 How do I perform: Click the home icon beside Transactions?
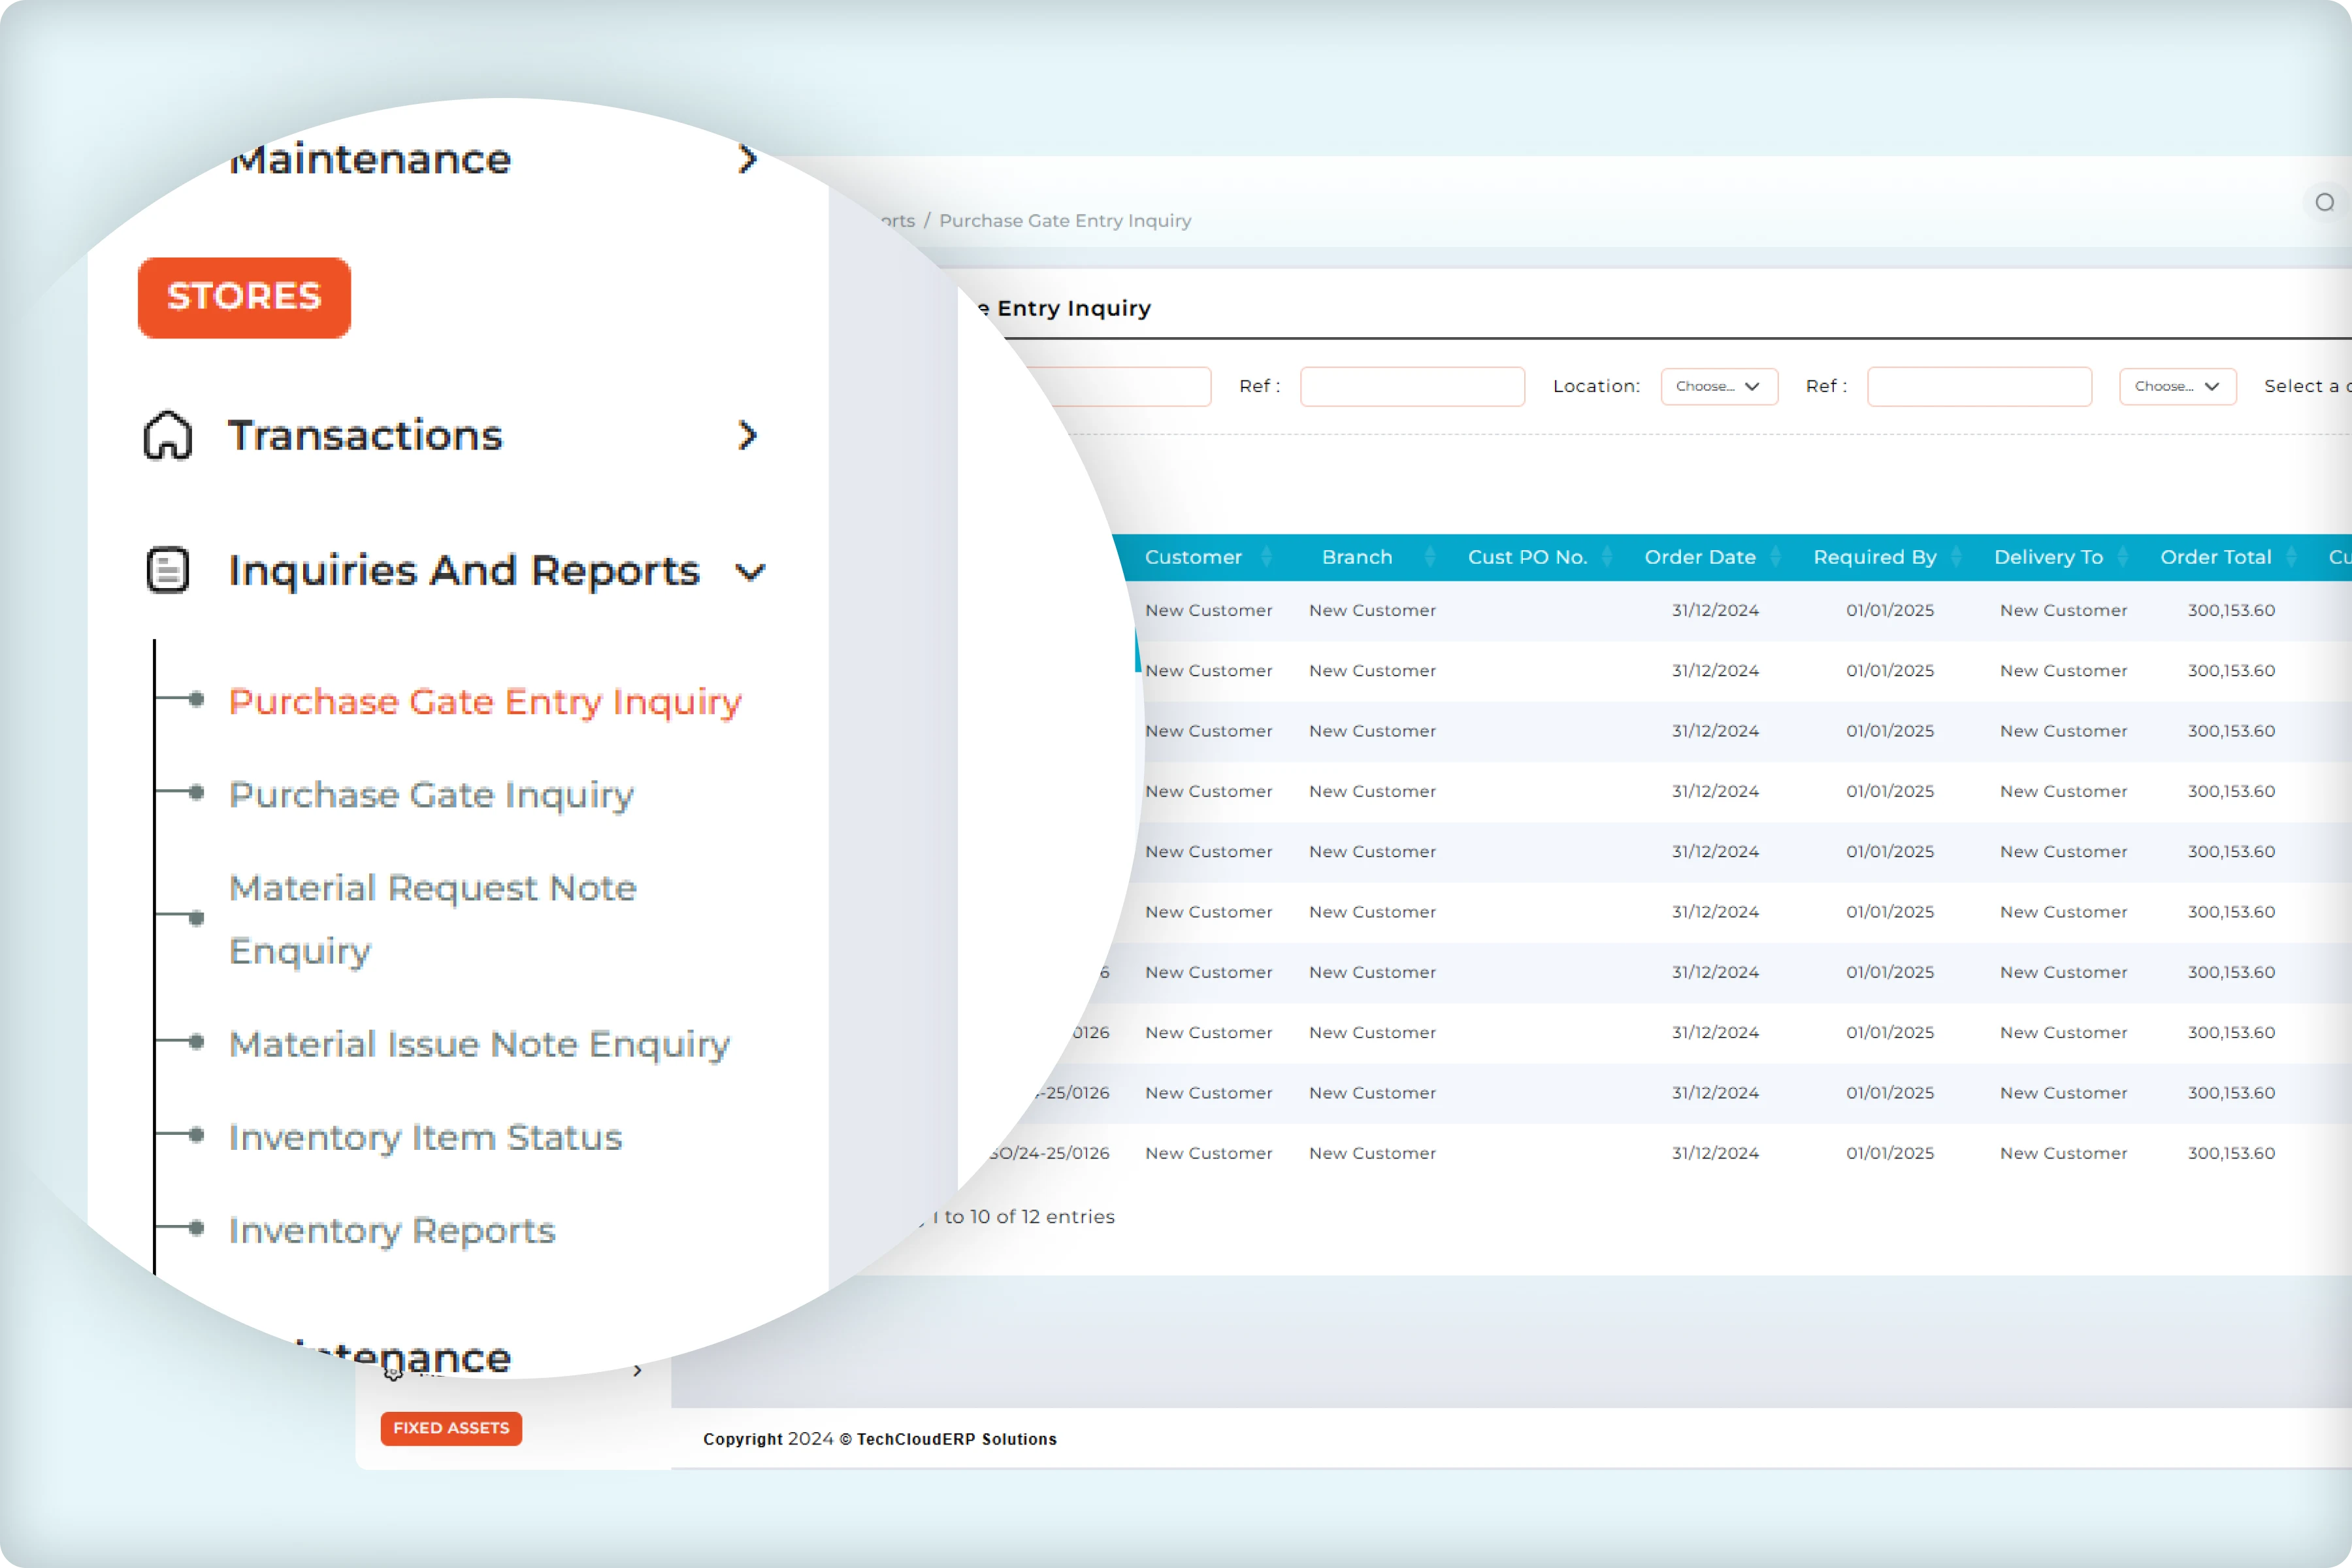click(x=167, y=436)
